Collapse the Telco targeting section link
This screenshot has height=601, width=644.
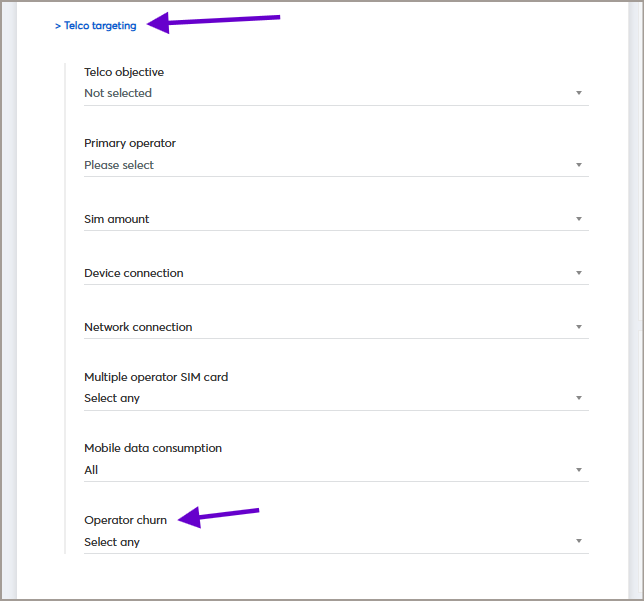coord(96,26)
